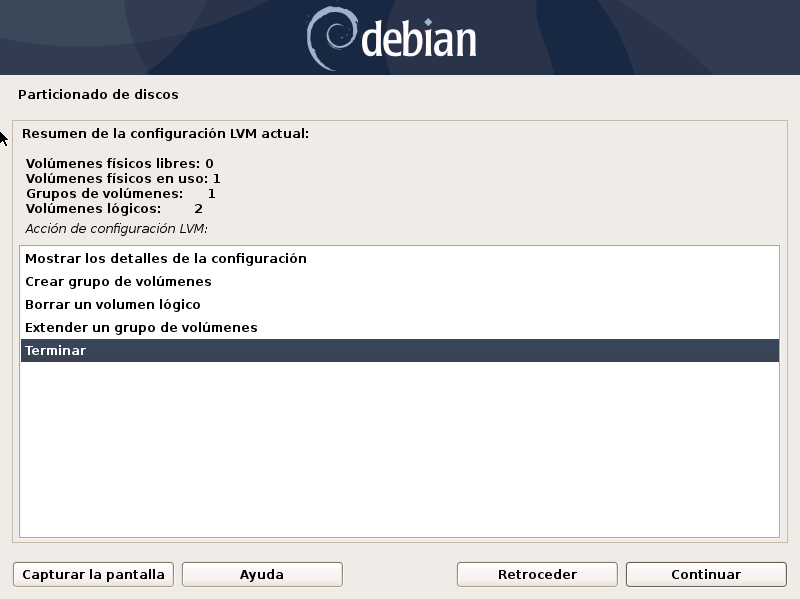Click the debian wordmark in the banner

418,40
